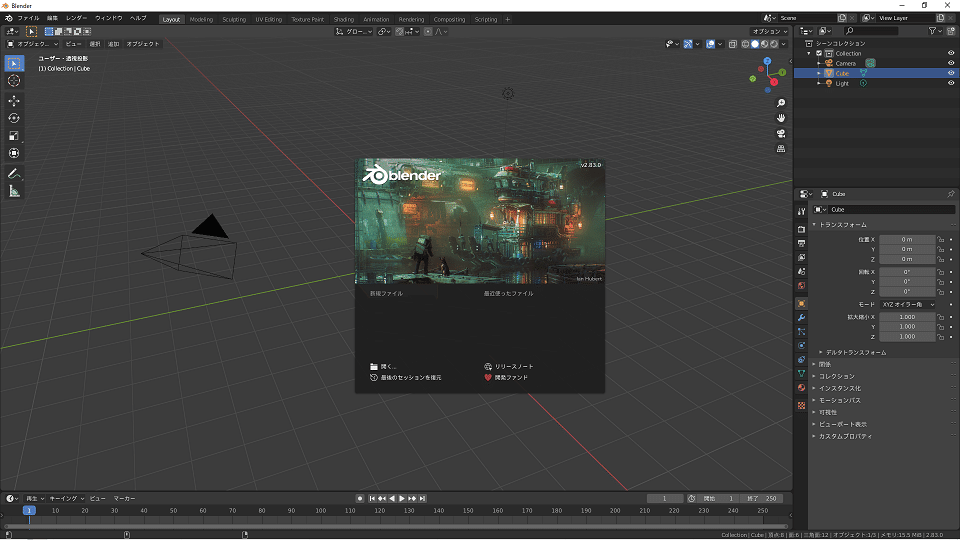Select the Move tool in left toolbar
The image size is (960, 540).
14,101
